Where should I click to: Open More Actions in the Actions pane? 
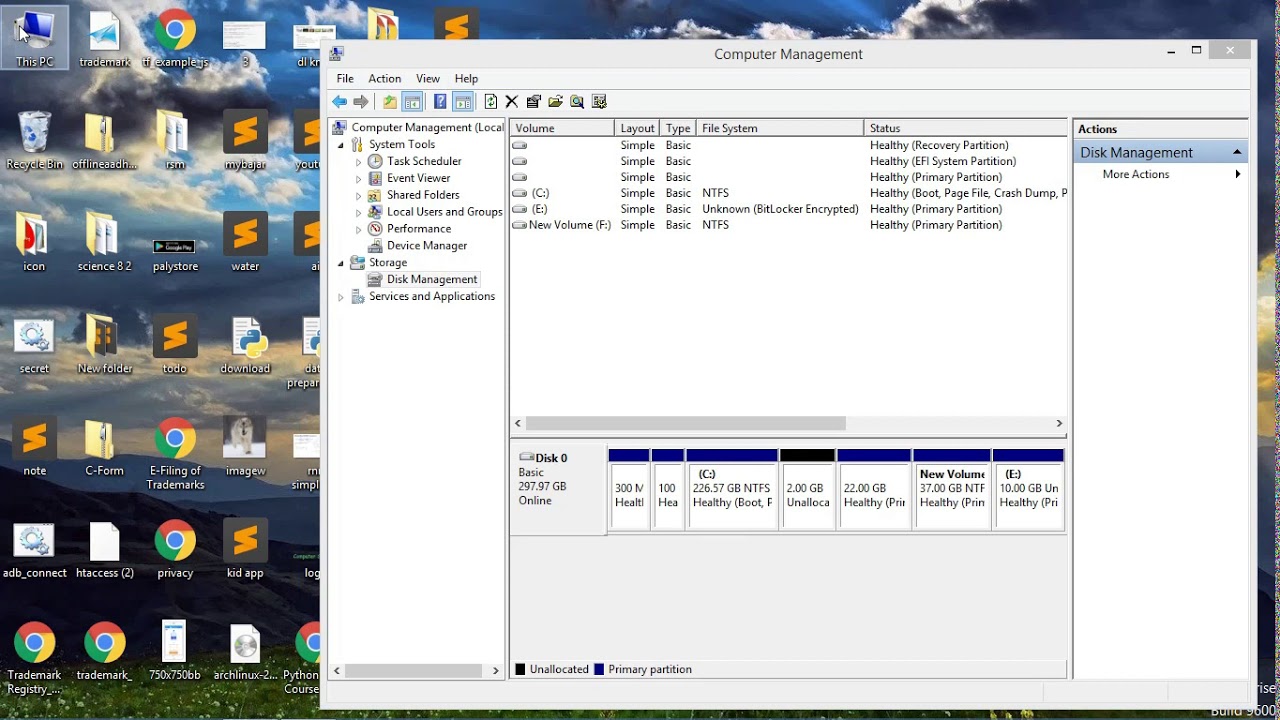click(x=1136, y=175)
